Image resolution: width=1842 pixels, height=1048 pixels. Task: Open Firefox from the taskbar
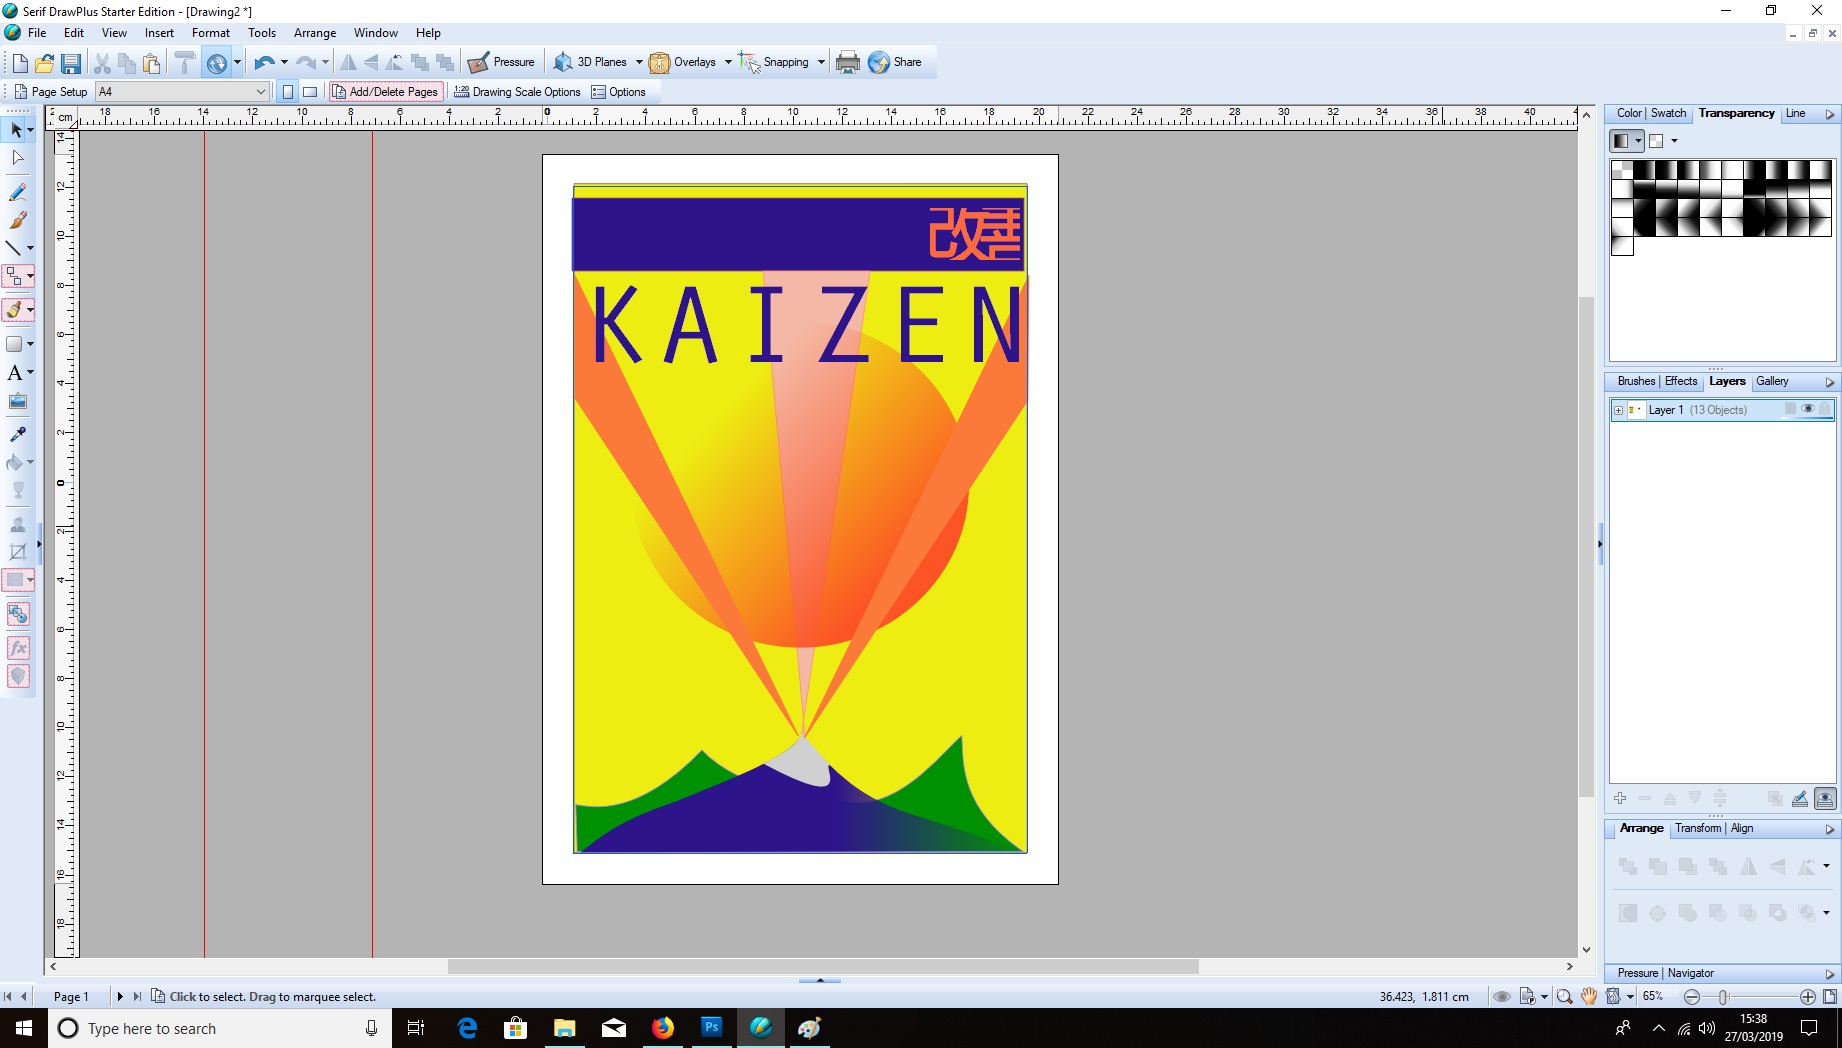point(662,1028)
